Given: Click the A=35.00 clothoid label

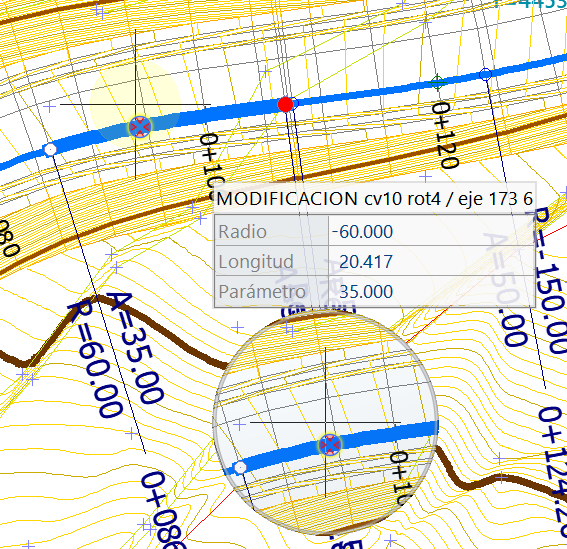Looking at the screenshot, I should (x=136, y=348).
